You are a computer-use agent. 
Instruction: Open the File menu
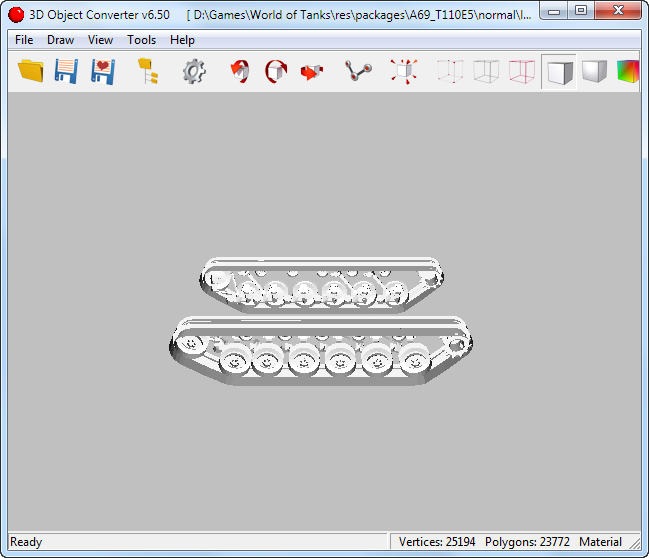24,40
